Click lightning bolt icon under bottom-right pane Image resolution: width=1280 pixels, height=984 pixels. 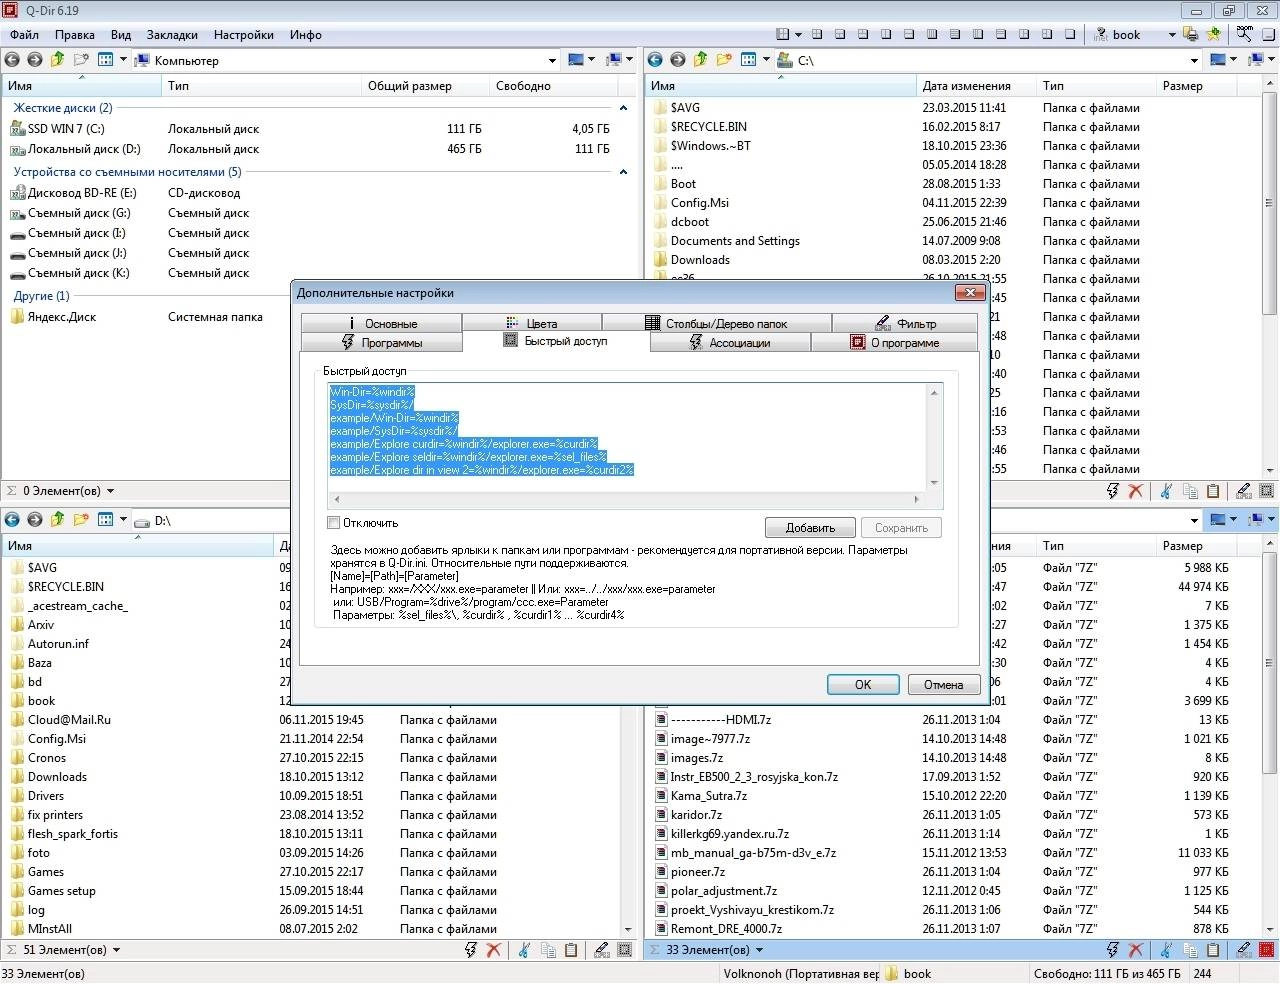pos(1112,950)
